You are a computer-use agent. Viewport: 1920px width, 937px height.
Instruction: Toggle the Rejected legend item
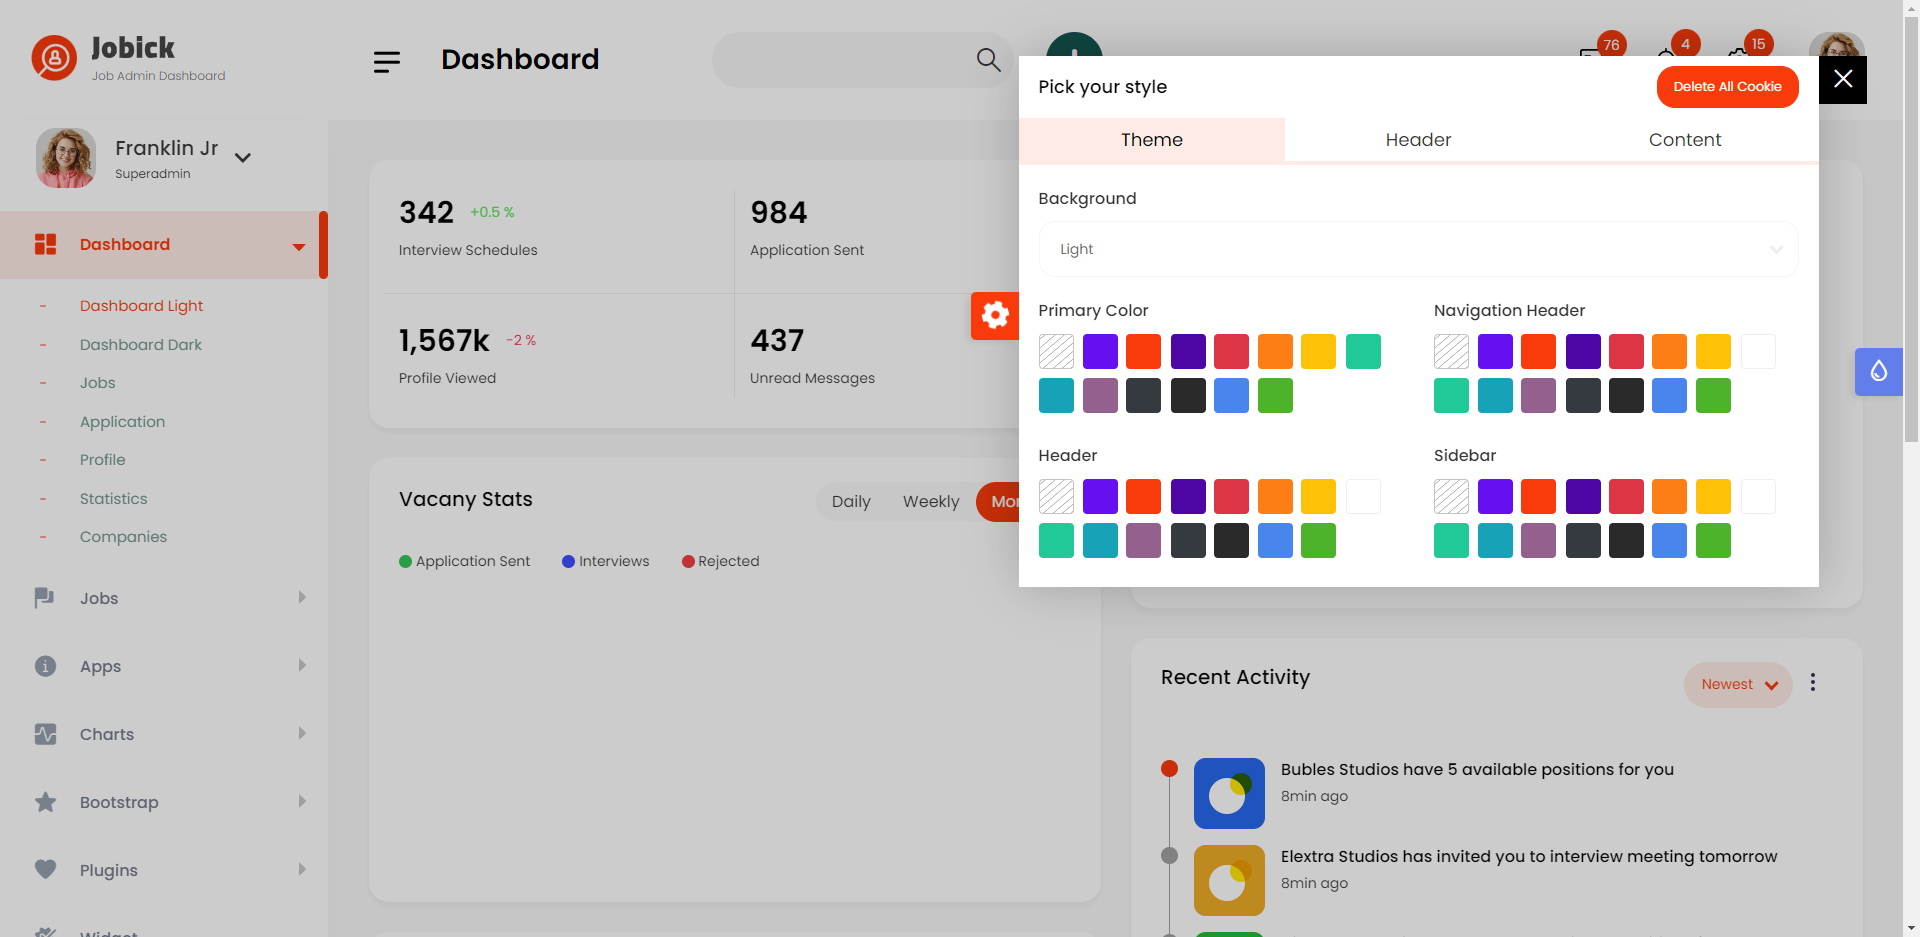[x=720, y=562]
